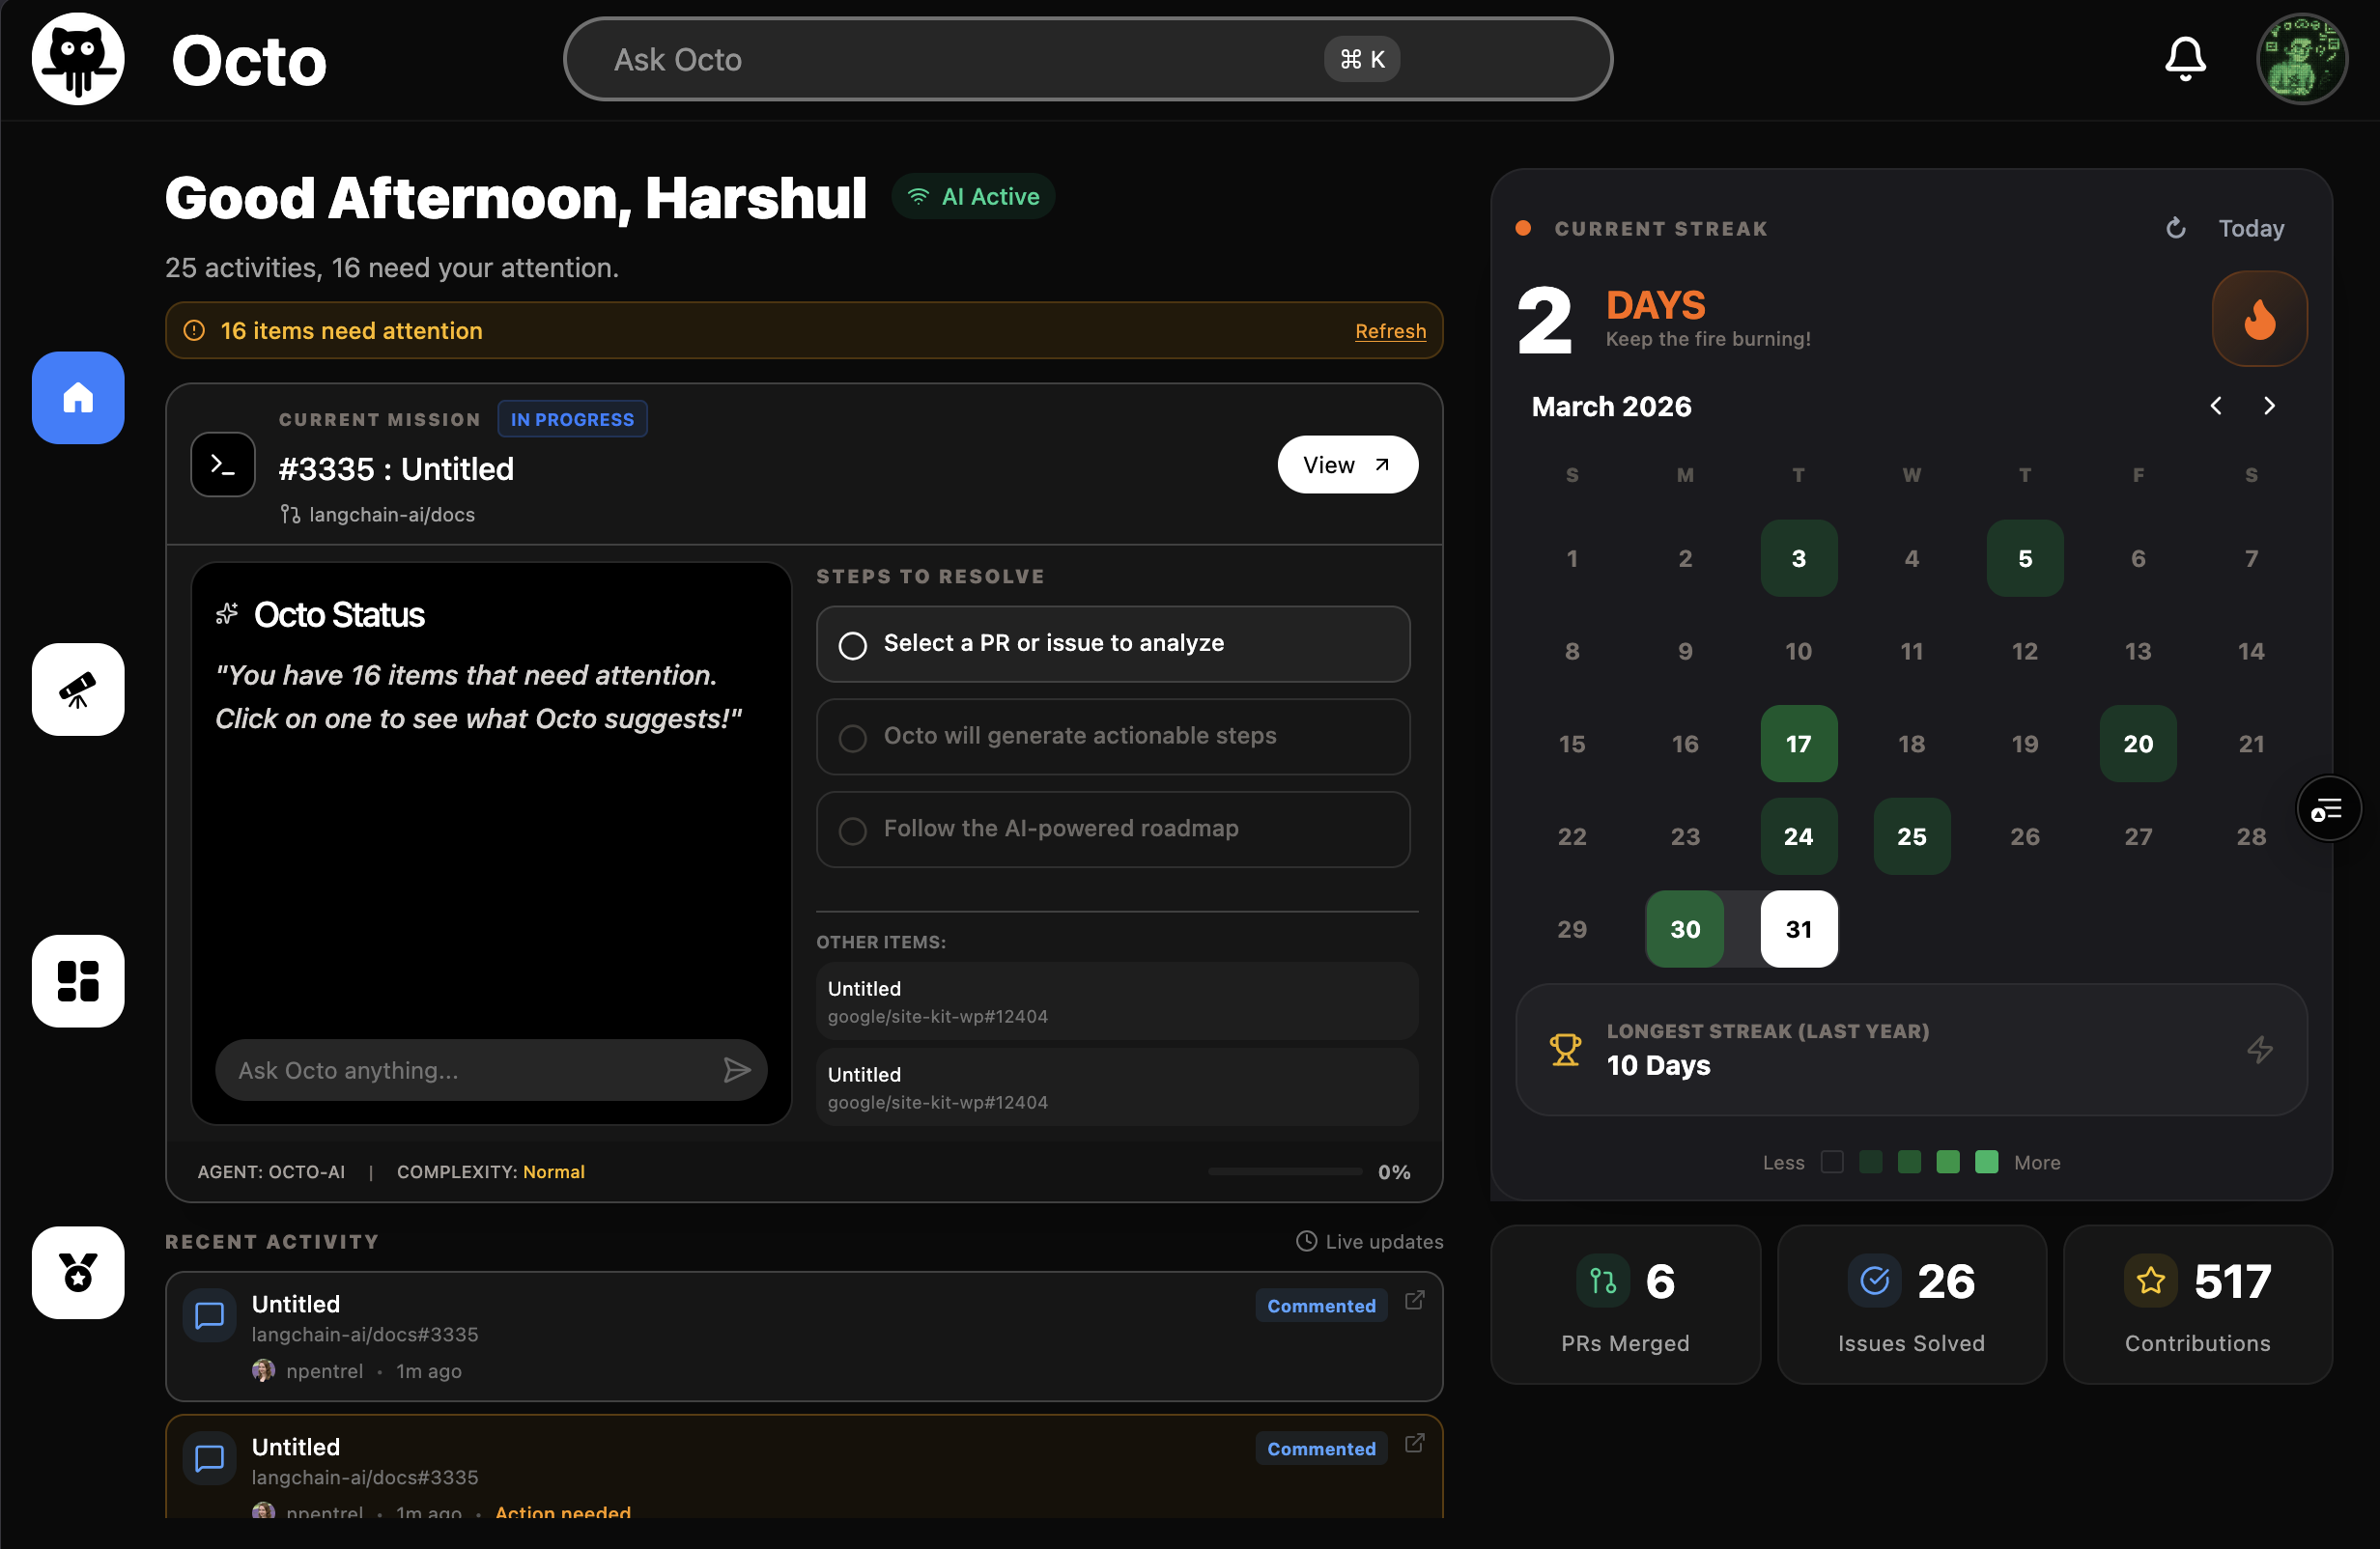This screenshot has height=1549, width=2380.
Task: Open external link of second Commented activity
Action: 1414,1444
